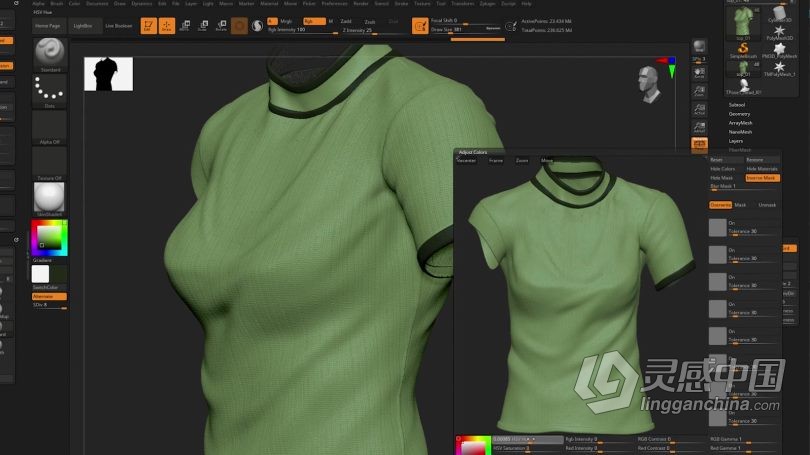
Task: Activate the Move gizmo tool icon
Action: coord(185,25)
